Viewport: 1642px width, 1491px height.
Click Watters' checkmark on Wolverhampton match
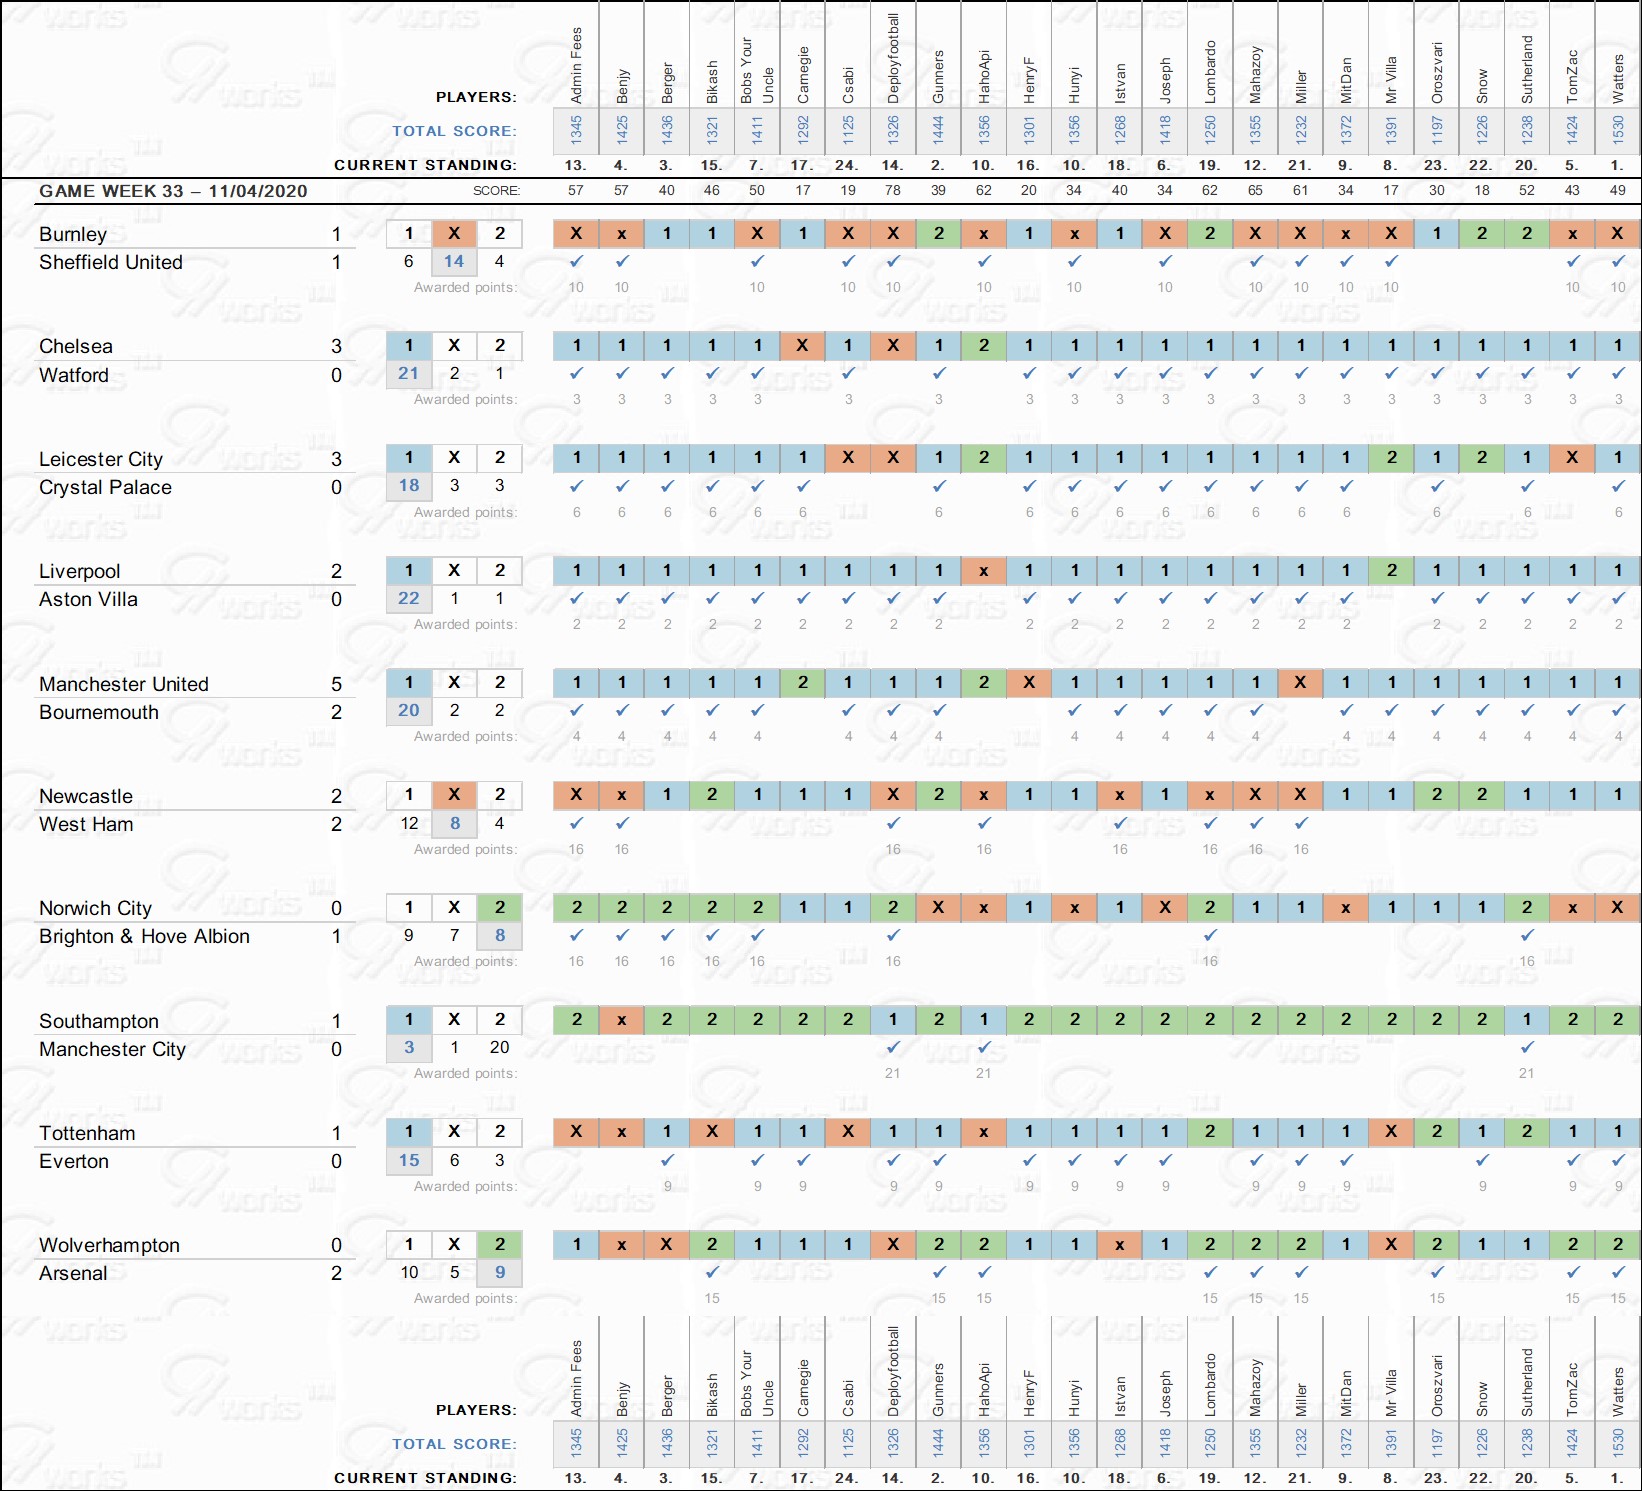(x=1618, y=1272)
